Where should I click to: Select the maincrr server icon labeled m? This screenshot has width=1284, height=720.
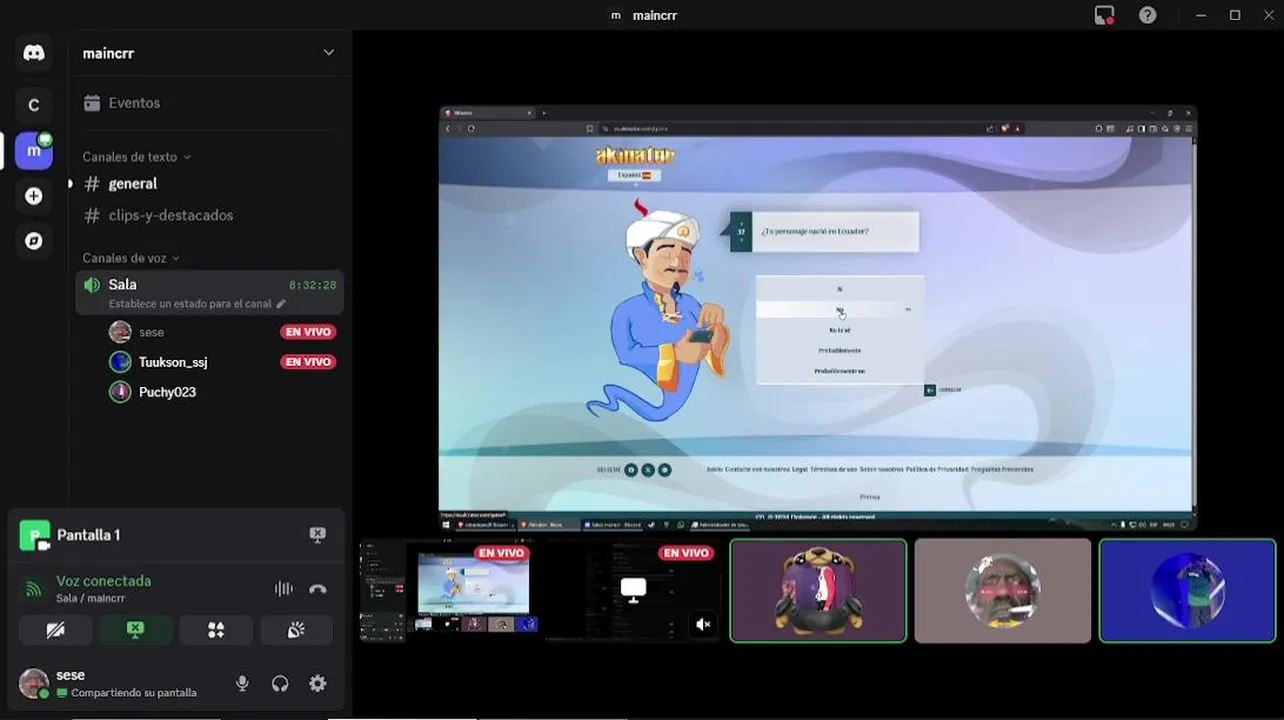point(34,151)
